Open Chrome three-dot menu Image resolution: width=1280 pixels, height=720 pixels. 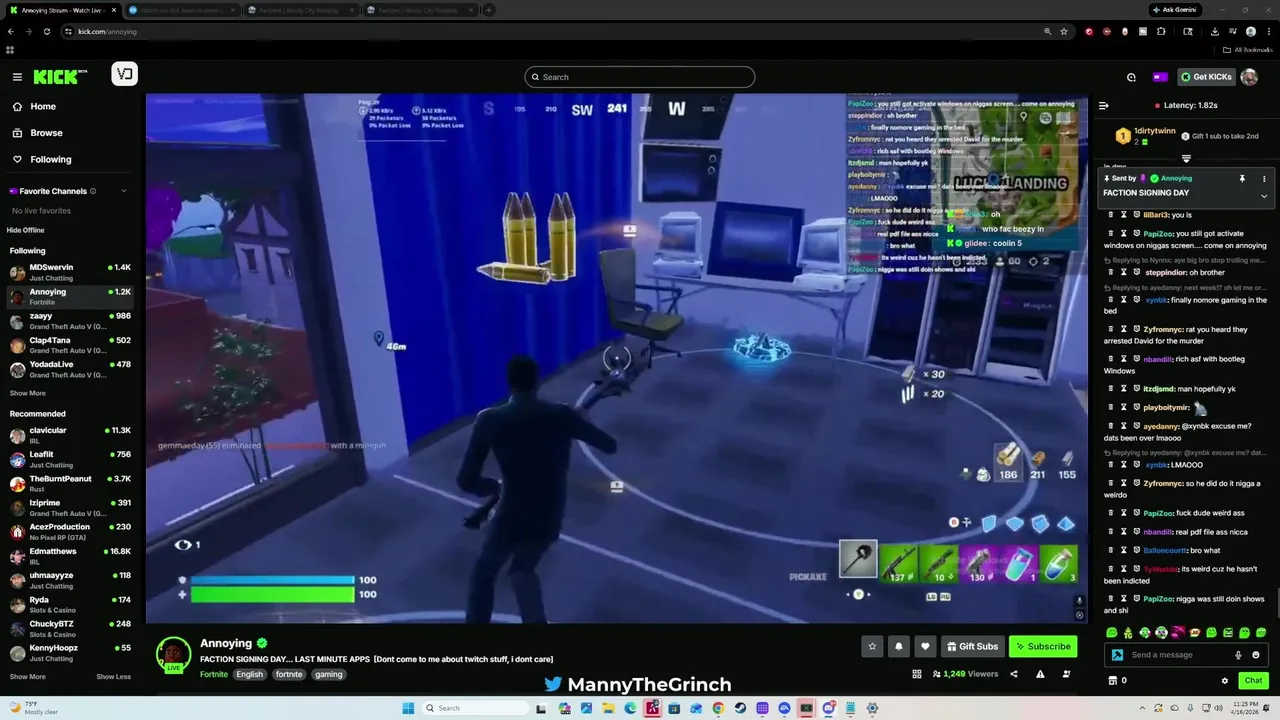[x=1268, y=31]
